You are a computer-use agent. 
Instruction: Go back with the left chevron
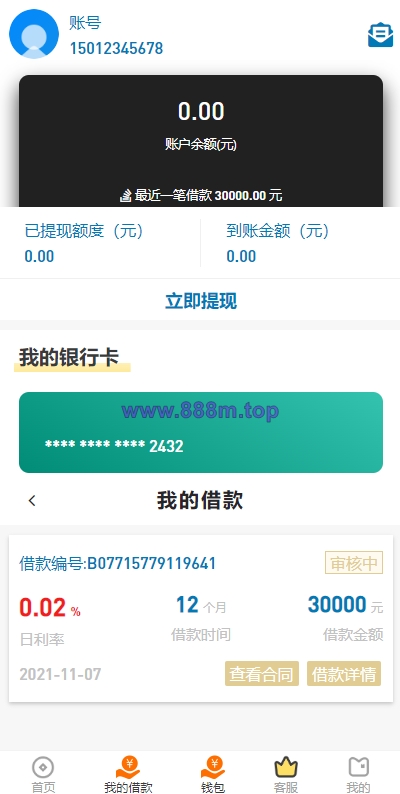32,501
